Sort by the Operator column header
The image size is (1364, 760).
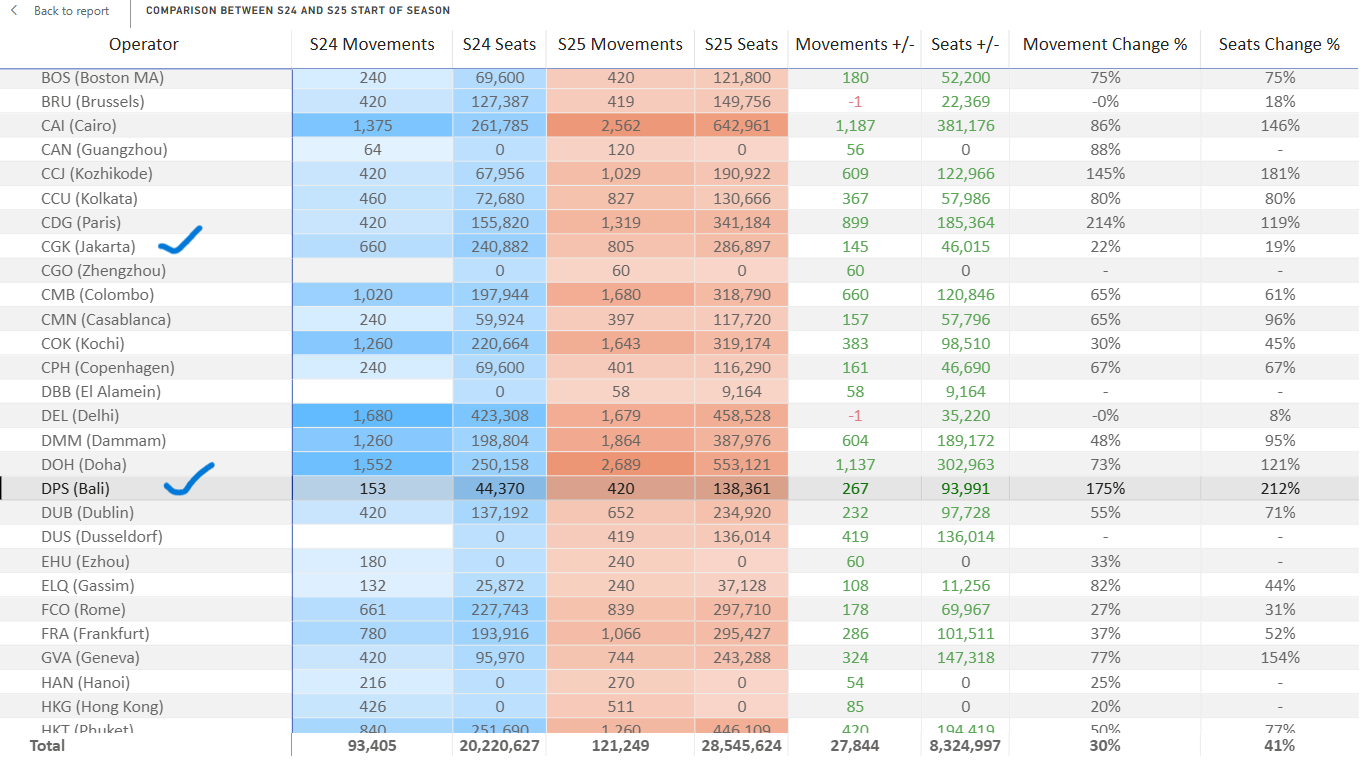tap(144, 44)
